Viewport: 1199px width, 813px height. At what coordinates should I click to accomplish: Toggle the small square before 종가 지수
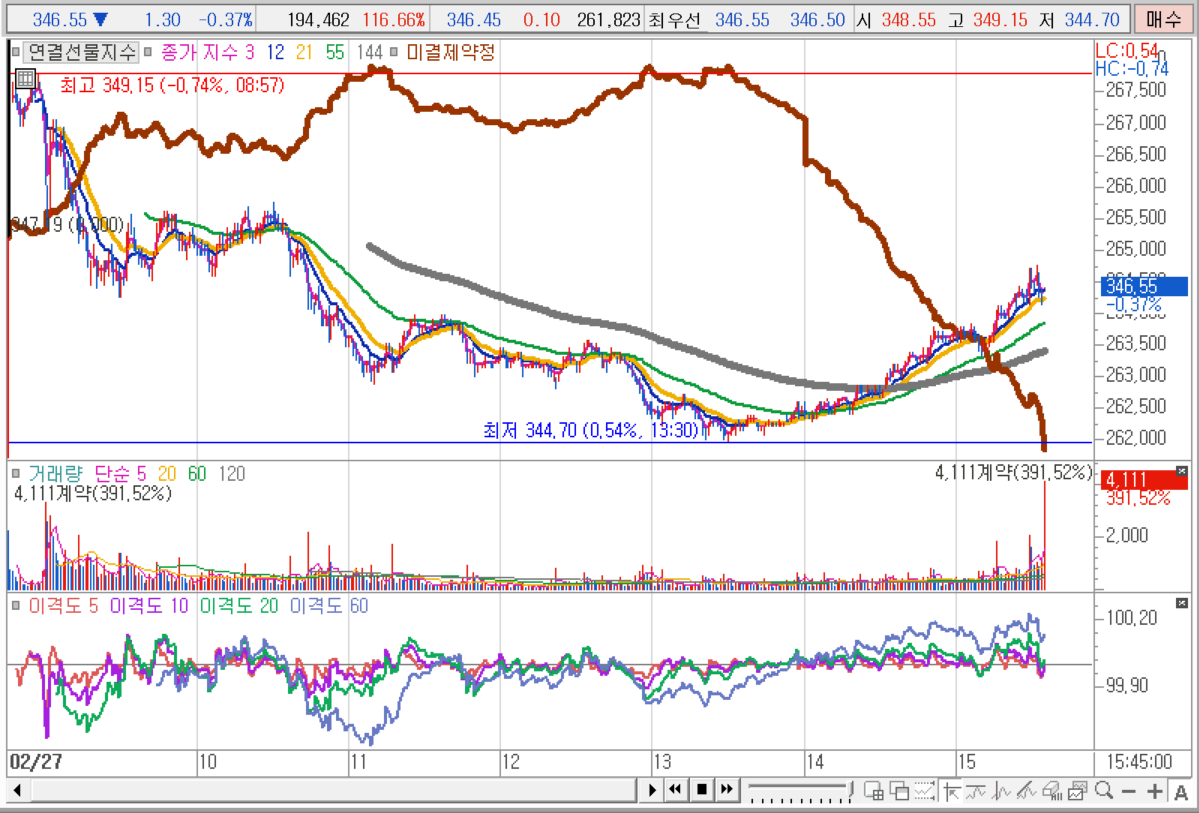pyautogui.click(x=147, y=52)
